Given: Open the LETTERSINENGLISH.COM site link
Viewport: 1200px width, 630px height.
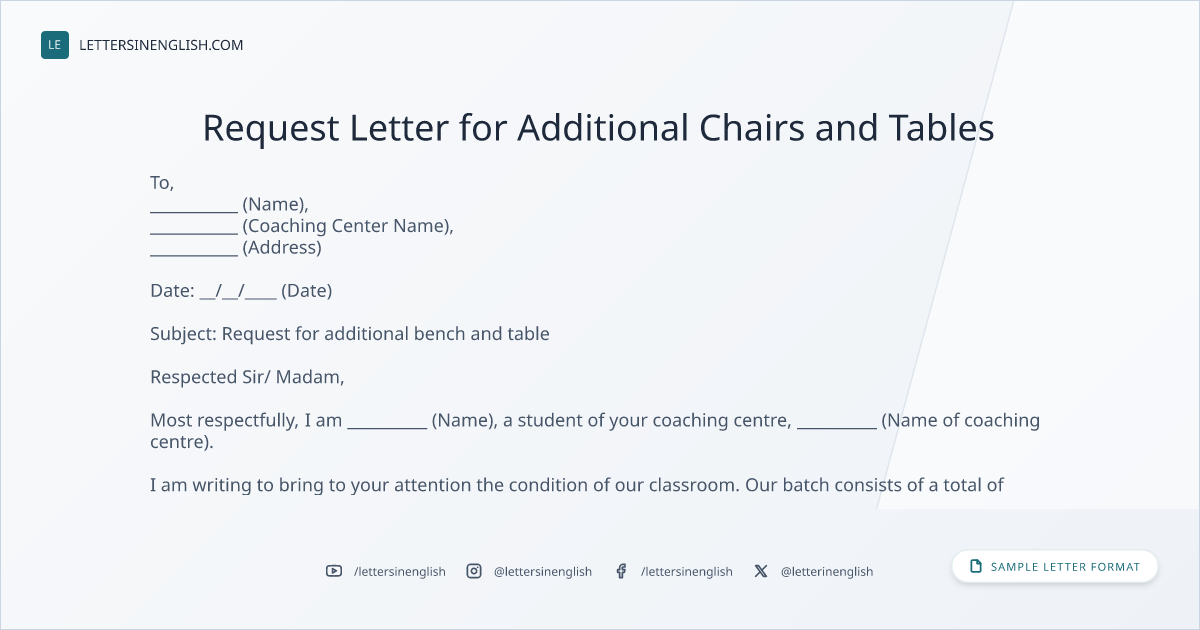Looking at the screenshot, I should (x=161, y=45).
